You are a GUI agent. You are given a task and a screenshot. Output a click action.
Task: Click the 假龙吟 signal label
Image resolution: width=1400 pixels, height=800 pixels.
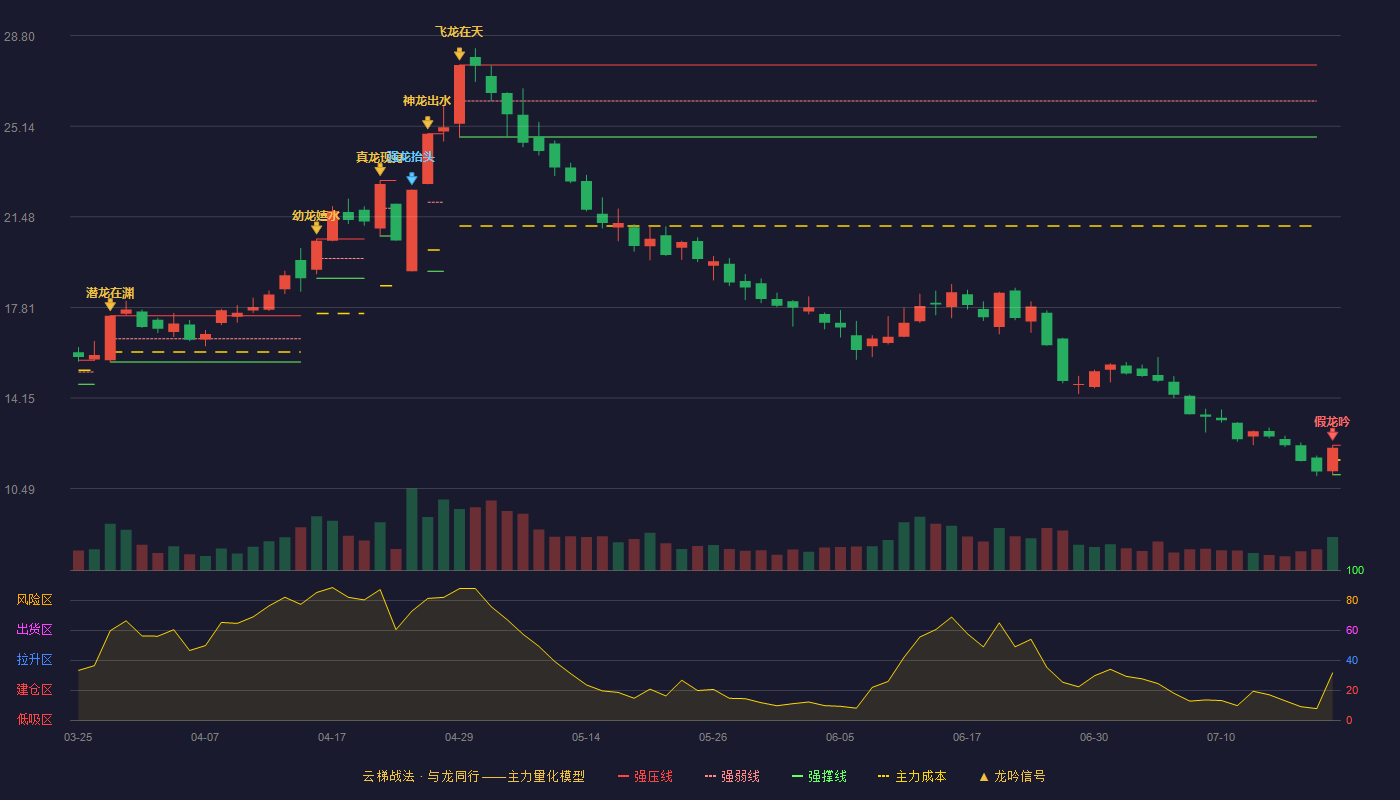[1332, 422]
